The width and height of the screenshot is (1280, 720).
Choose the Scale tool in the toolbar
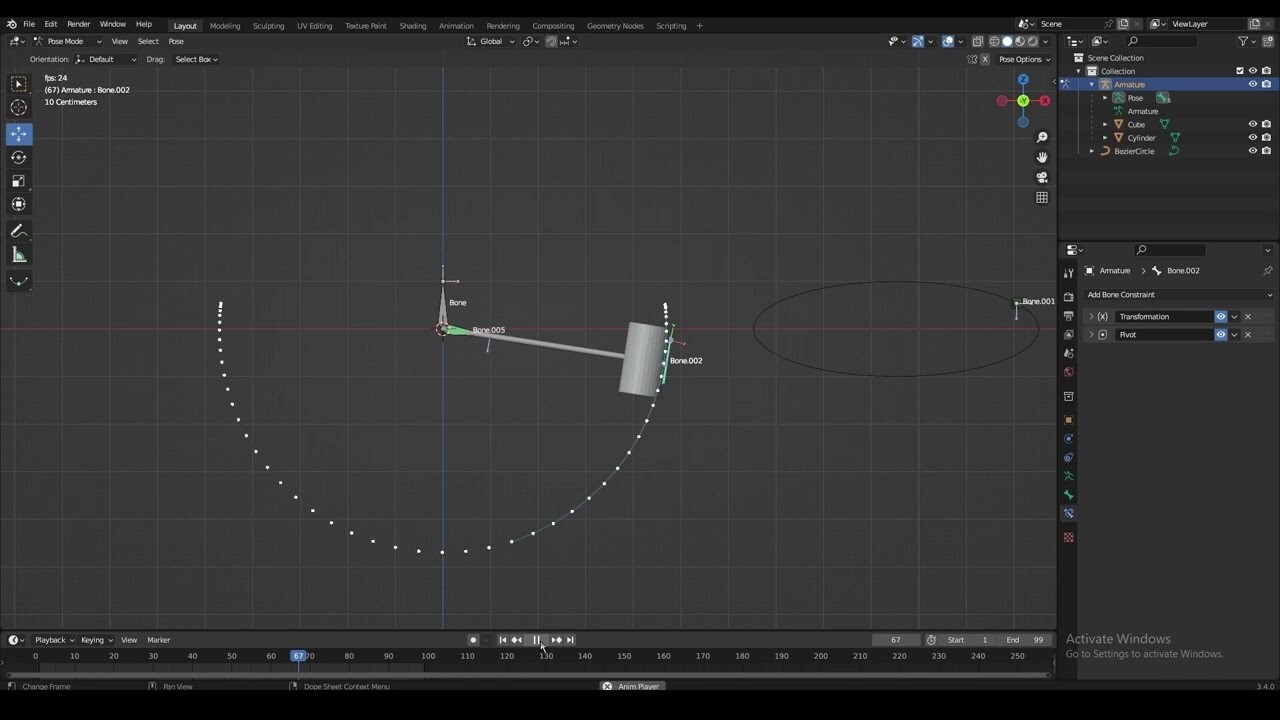18,180
